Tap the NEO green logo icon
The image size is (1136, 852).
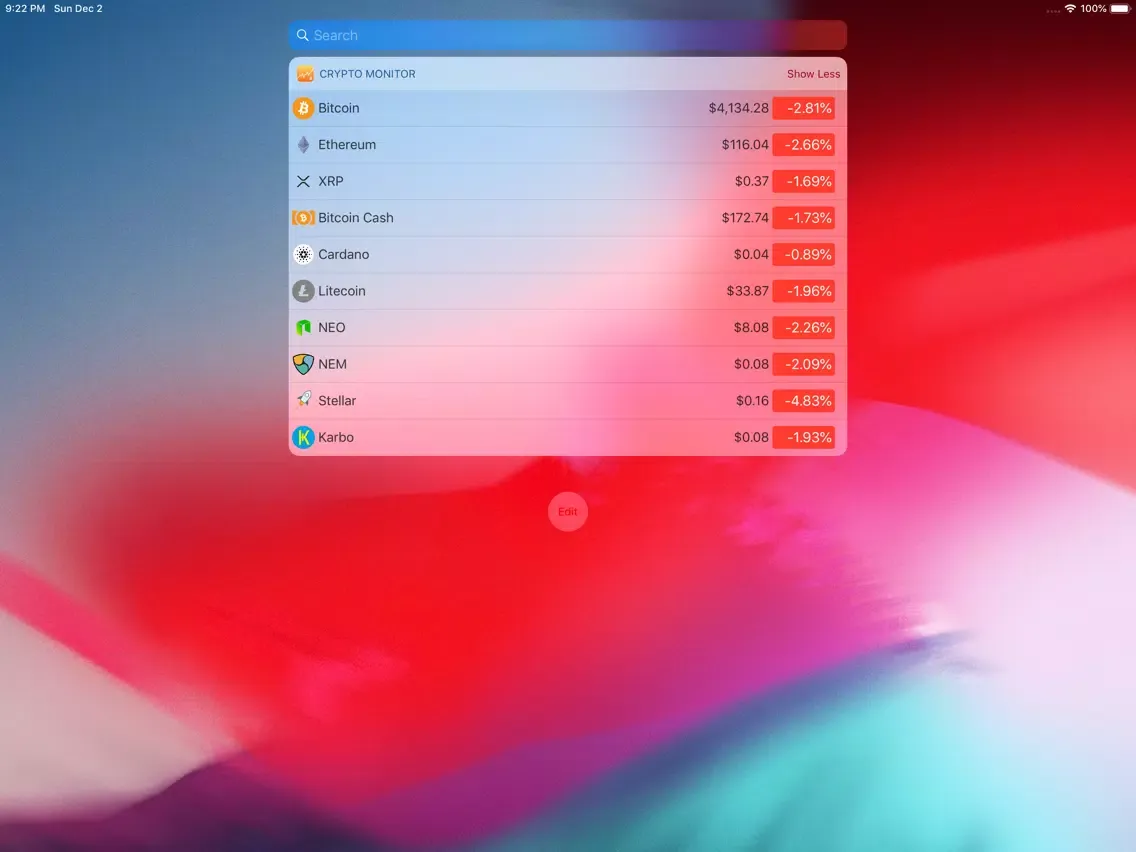click(x=303, y=327)
